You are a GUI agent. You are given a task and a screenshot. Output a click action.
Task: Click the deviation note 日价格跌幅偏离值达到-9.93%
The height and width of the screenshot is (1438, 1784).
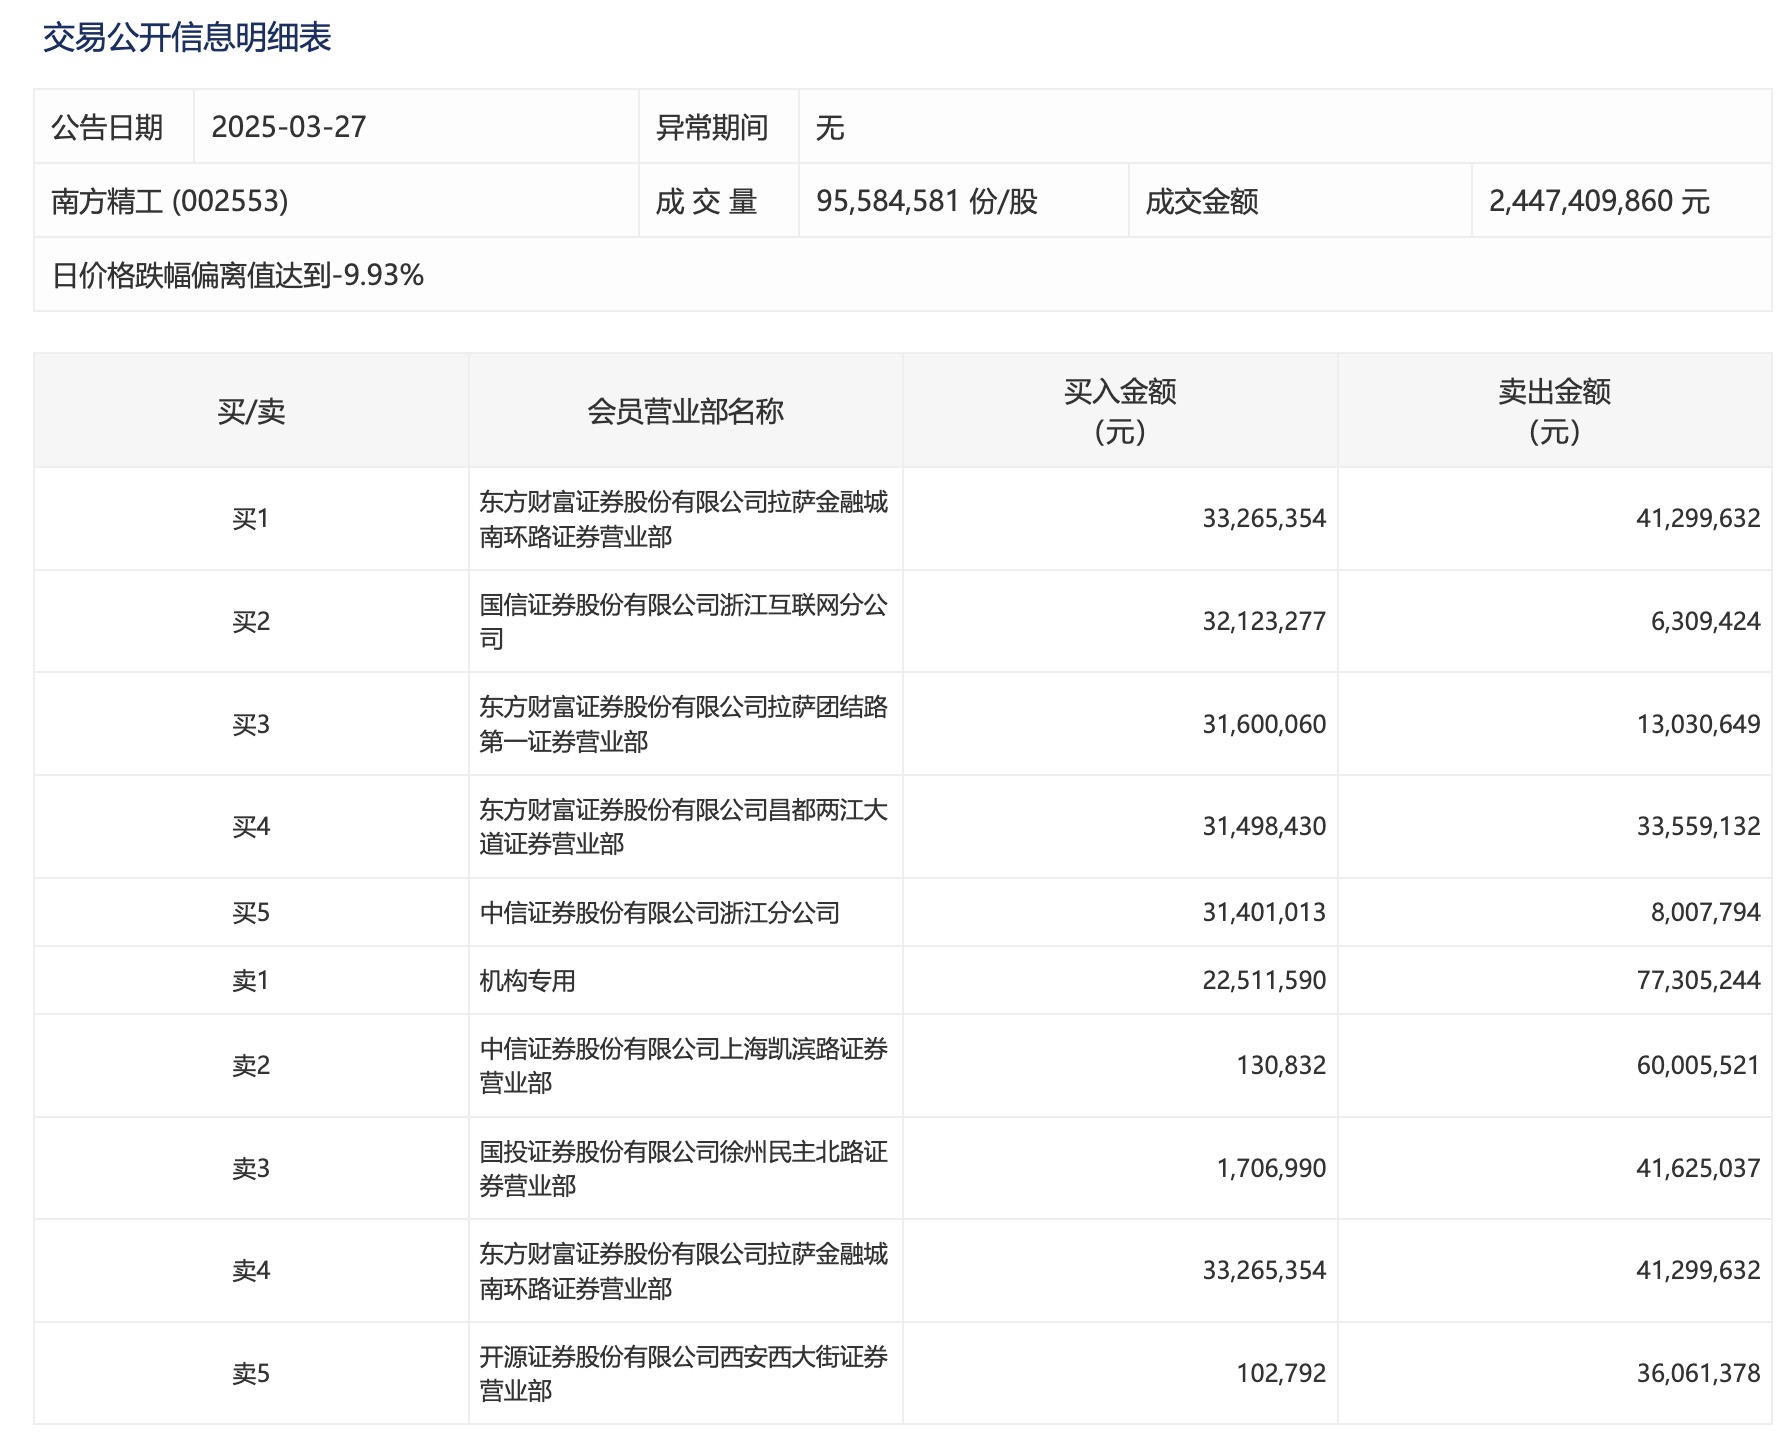pyautogui.click(x=238, y=275)
